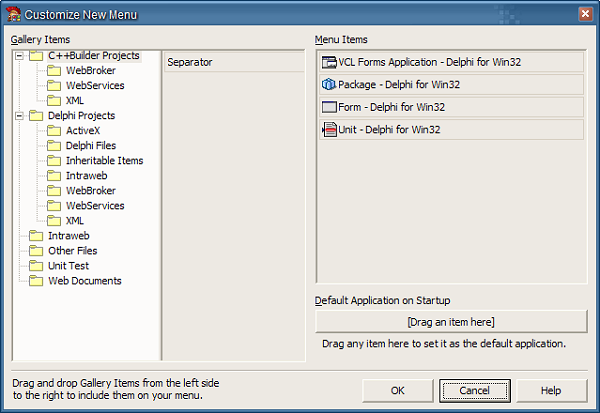The width and height of the screenshot is (600, 413).
Task: Click the Other Files folder icon
Action: click(36, 251)
